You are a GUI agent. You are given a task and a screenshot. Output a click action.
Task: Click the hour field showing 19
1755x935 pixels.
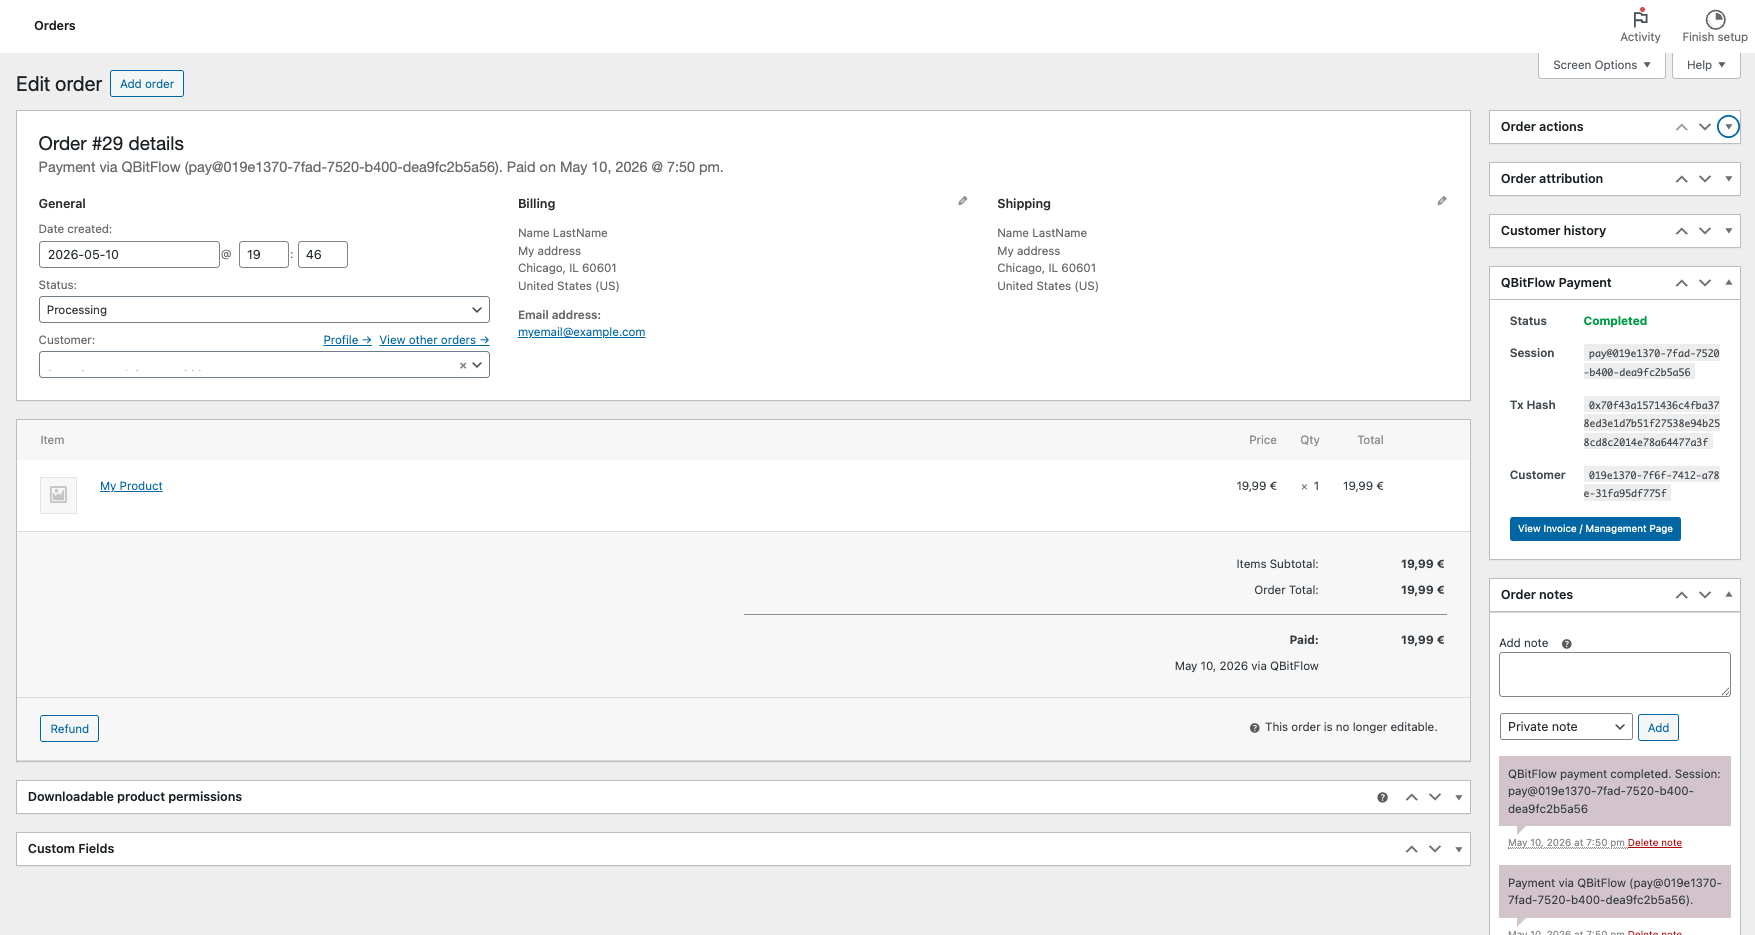click(264, 255)
